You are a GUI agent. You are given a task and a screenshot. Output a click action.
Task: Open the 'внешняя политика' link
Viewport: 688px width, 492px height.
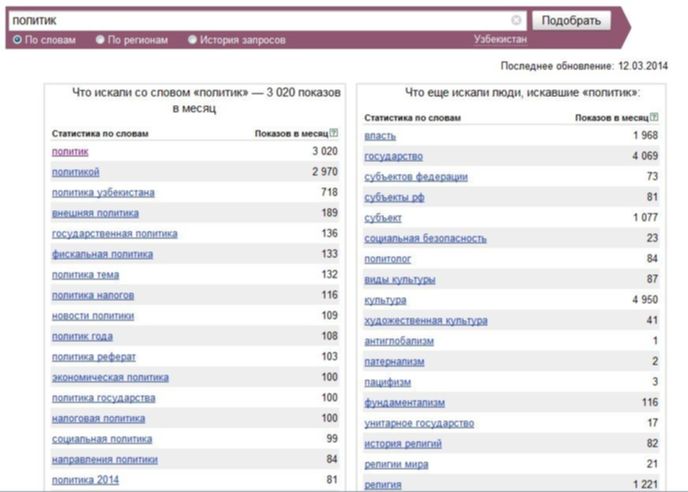coord(95,213)
